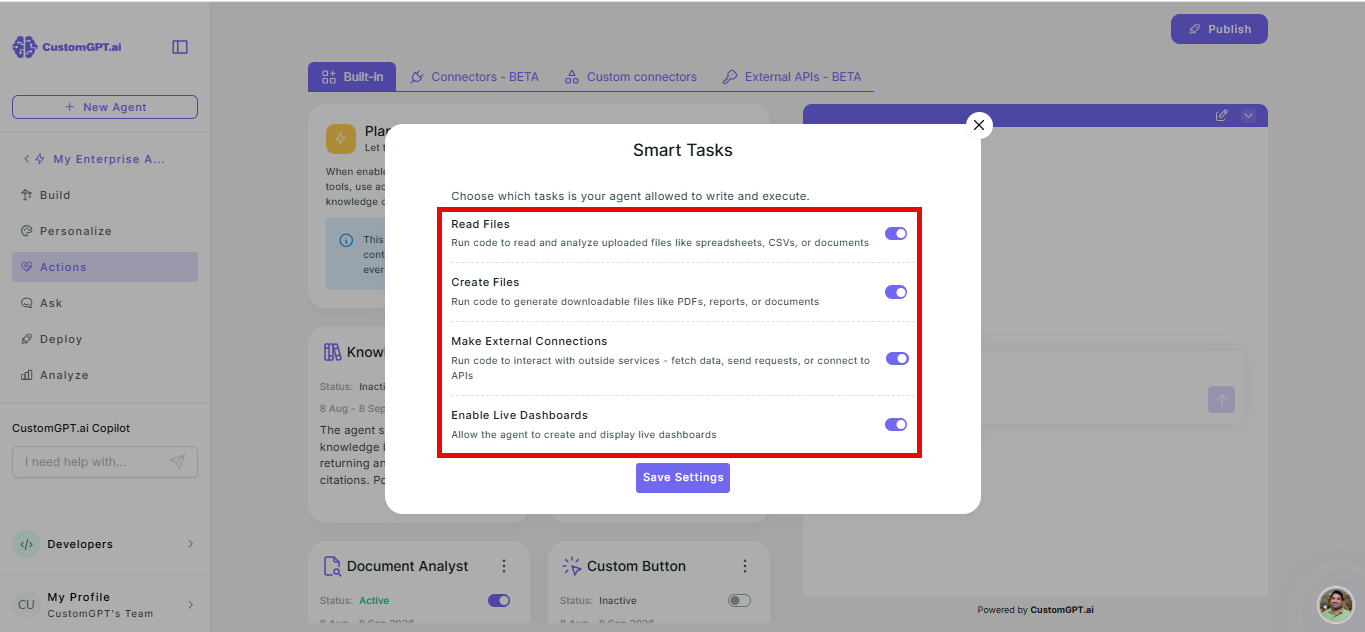Open Document Analyst three-dot menu

pyautogui.click(x=504, y=566)
